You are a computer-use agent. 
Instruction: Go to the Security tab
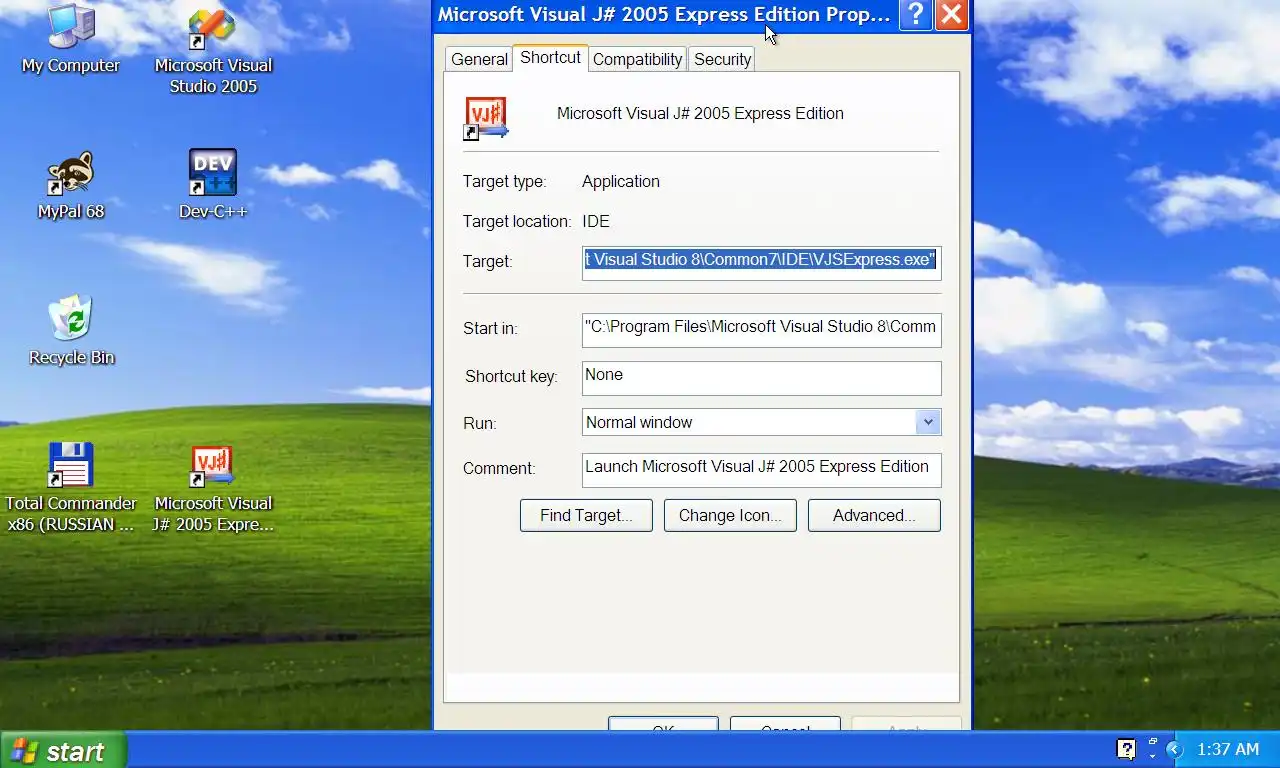pyautogui.click(x=722, y=59)
